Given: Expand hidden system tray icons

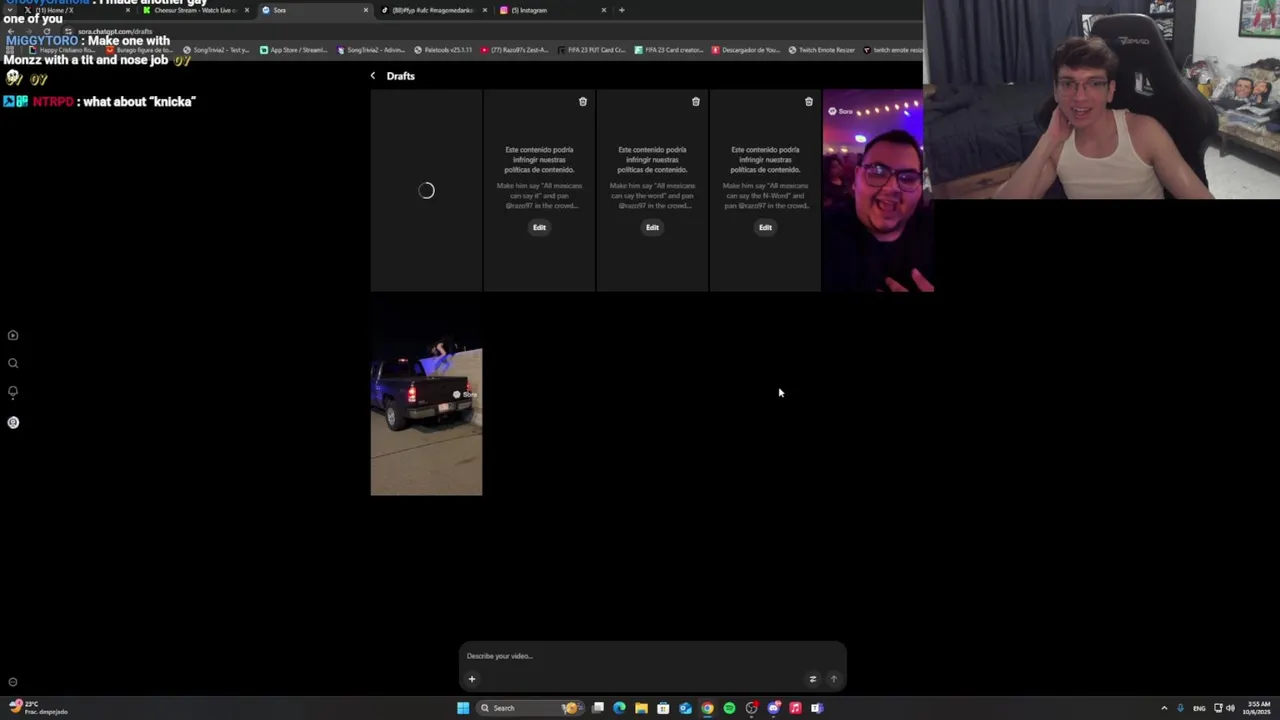Looking at the screenshot, I should pyautogui.click(x=1164, y=708).
